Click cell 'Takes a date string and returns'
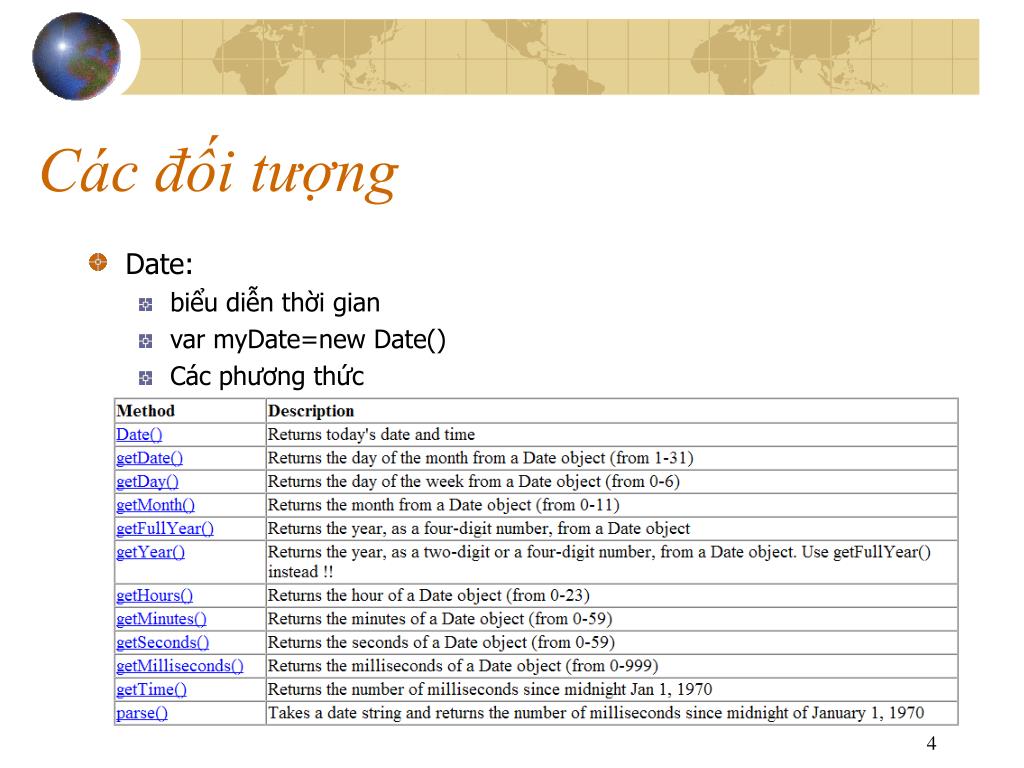 pos(612,713)
